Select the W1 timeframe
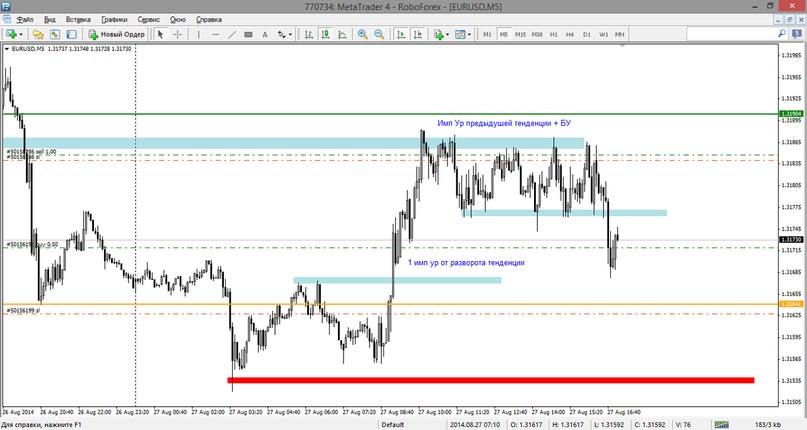This screenshot has height=430, width=807. tap(603, 34)
